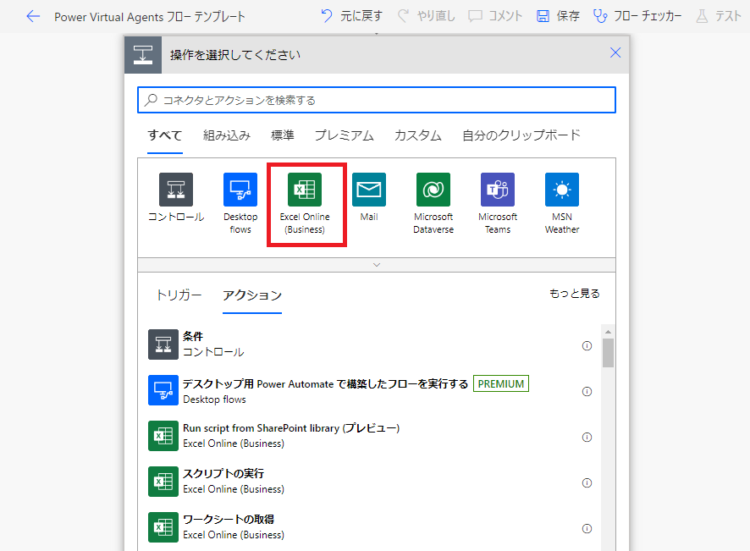The width and height of the screenshot is (750, 551).
Task: Choose the Microsoft Dataverse connector
Action: click(x=433, y=204)
